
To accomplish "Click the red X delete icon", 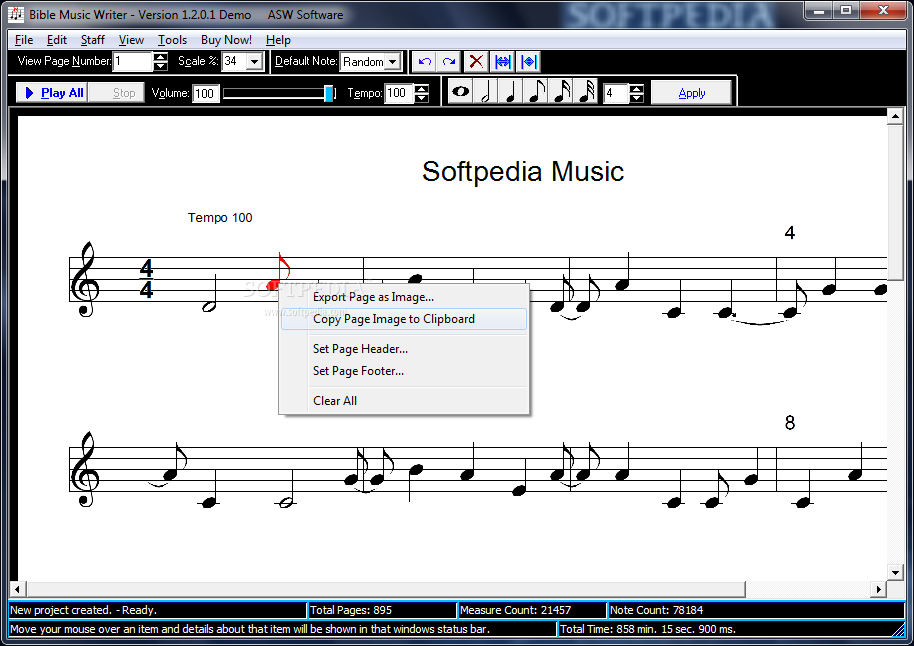I will pos(476,61).
